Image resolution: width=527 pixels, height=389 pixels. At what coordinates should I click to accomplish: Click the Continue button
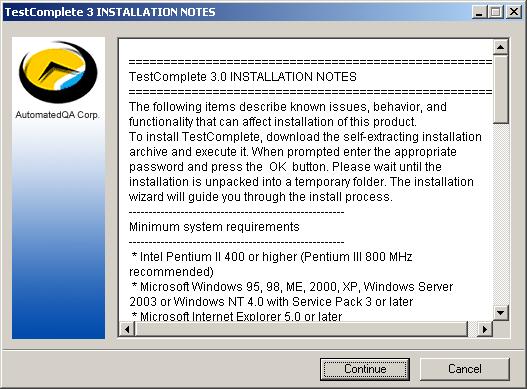[x=365, y=369]
